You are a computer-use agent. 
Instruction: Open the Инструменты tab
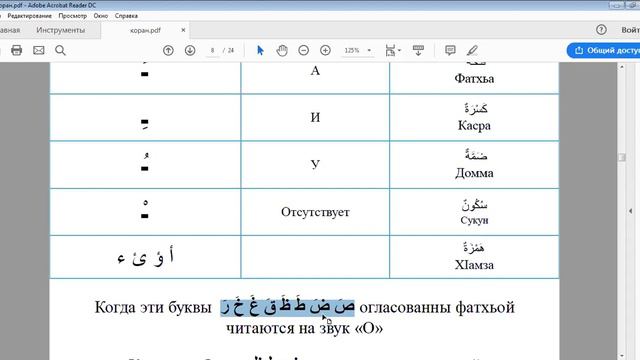point(60,30)
